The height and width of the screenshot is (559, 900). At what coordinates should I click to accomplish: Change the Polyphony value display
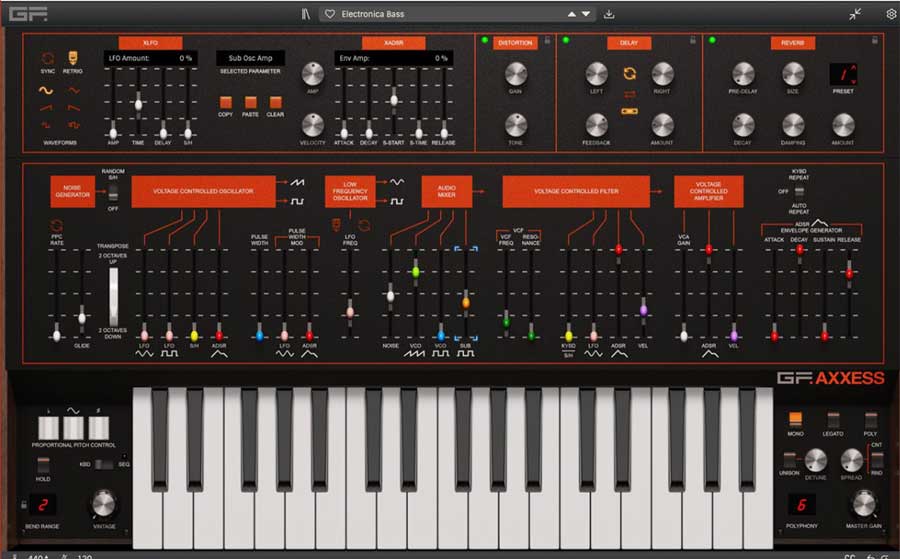(801, 505)
